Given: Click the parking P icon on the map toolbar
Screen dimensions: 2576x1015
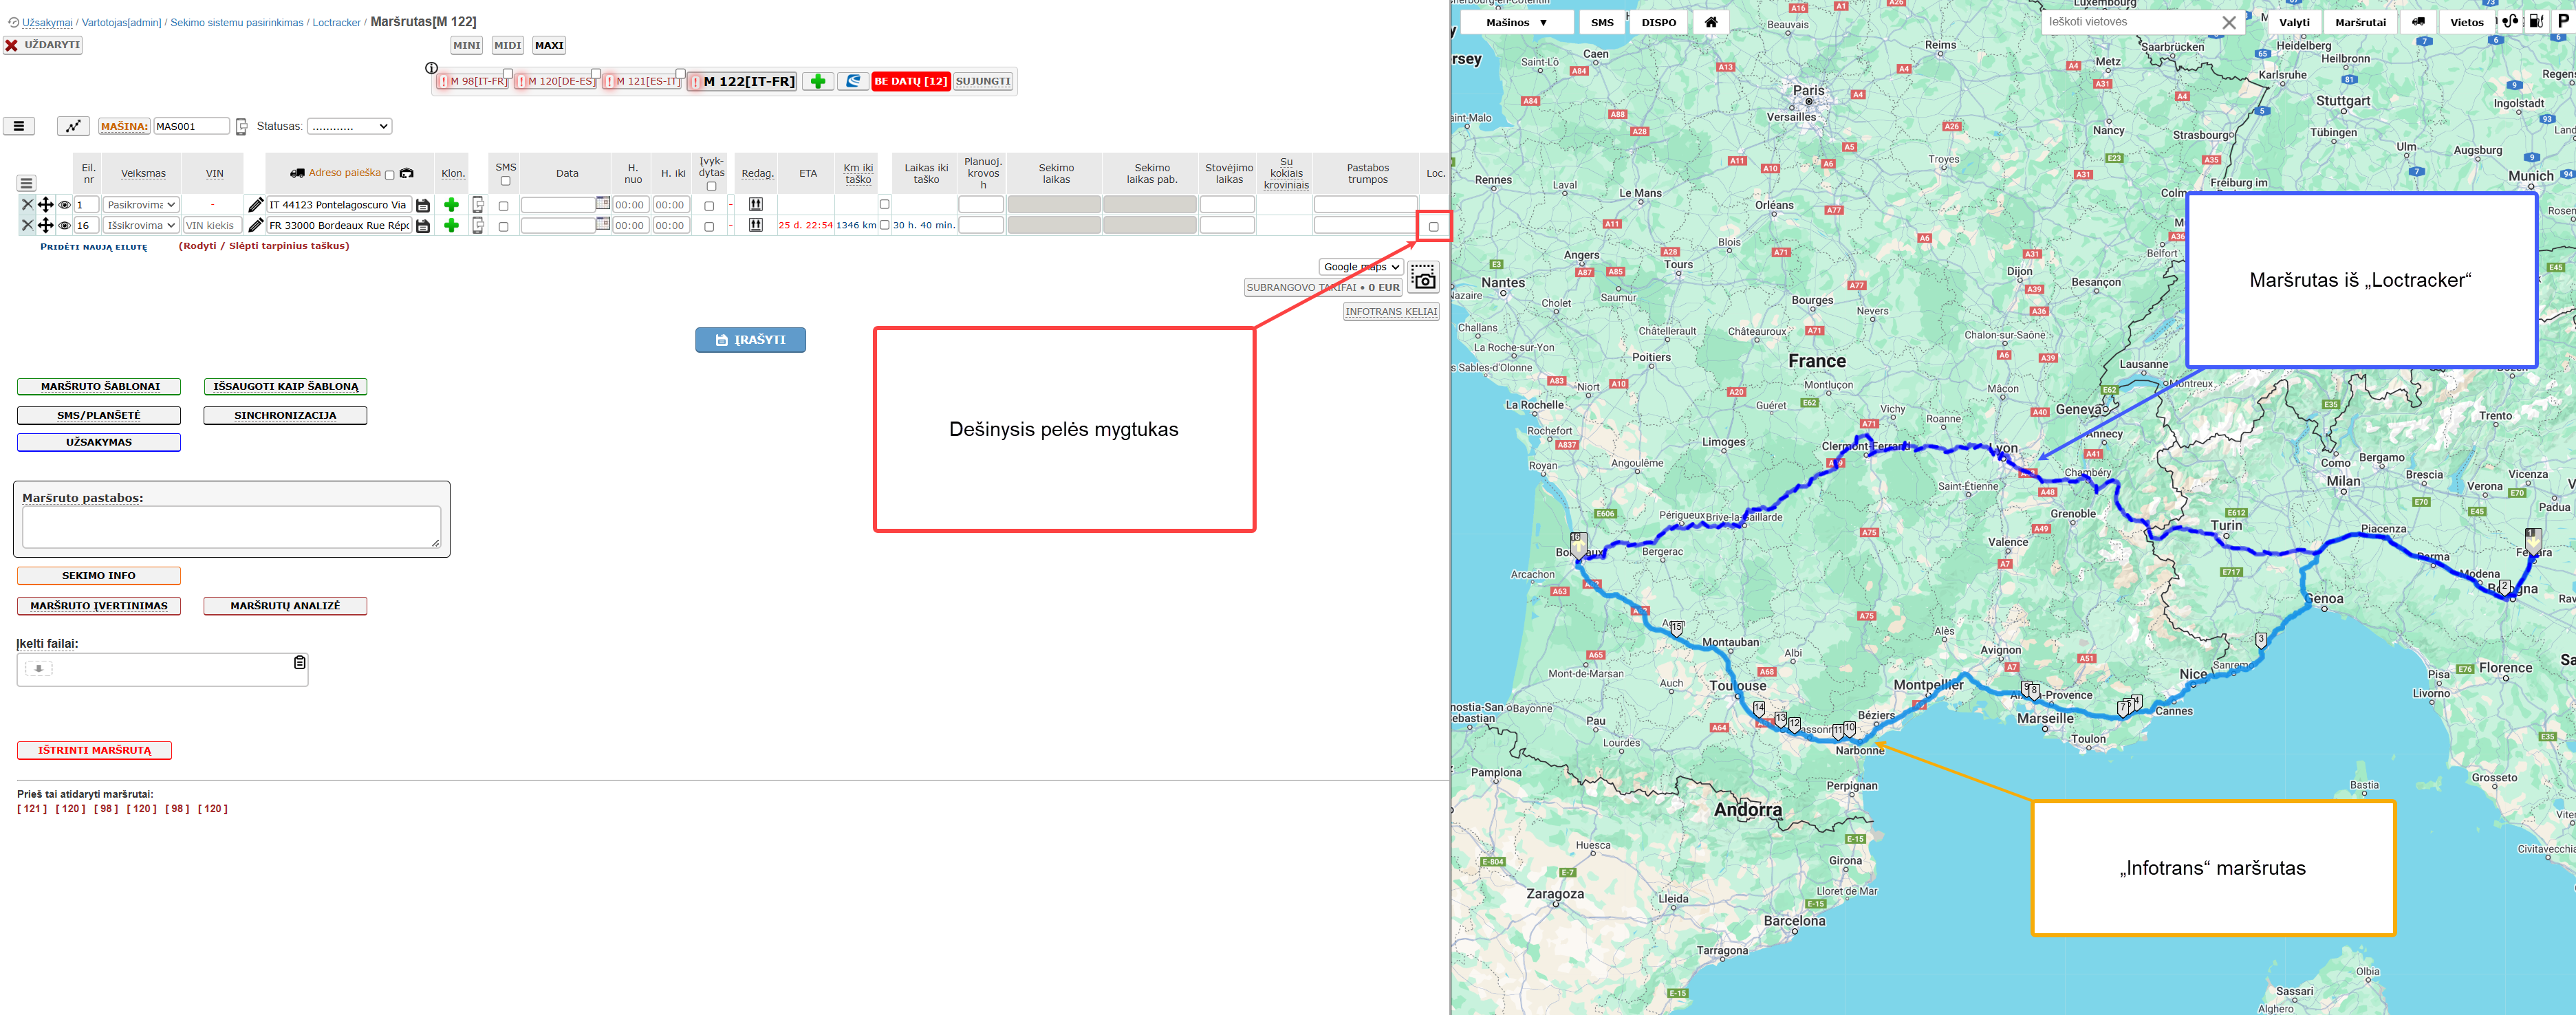Looking at the screenshot, I should (x=2563, y=21).
